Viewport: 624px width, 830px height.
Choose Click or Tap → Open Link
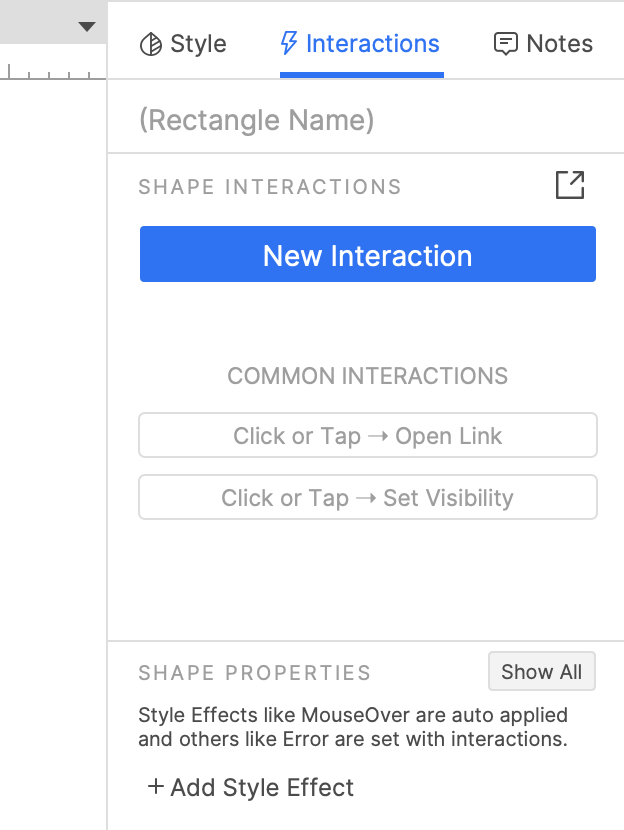point(367,436)
